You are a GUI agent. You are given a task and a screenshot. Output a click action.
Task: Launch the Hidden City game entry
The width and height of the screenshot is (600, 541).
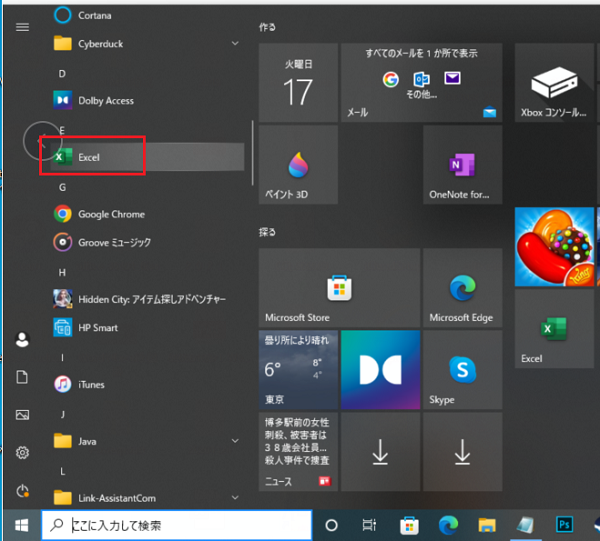(x=147, y=299)
